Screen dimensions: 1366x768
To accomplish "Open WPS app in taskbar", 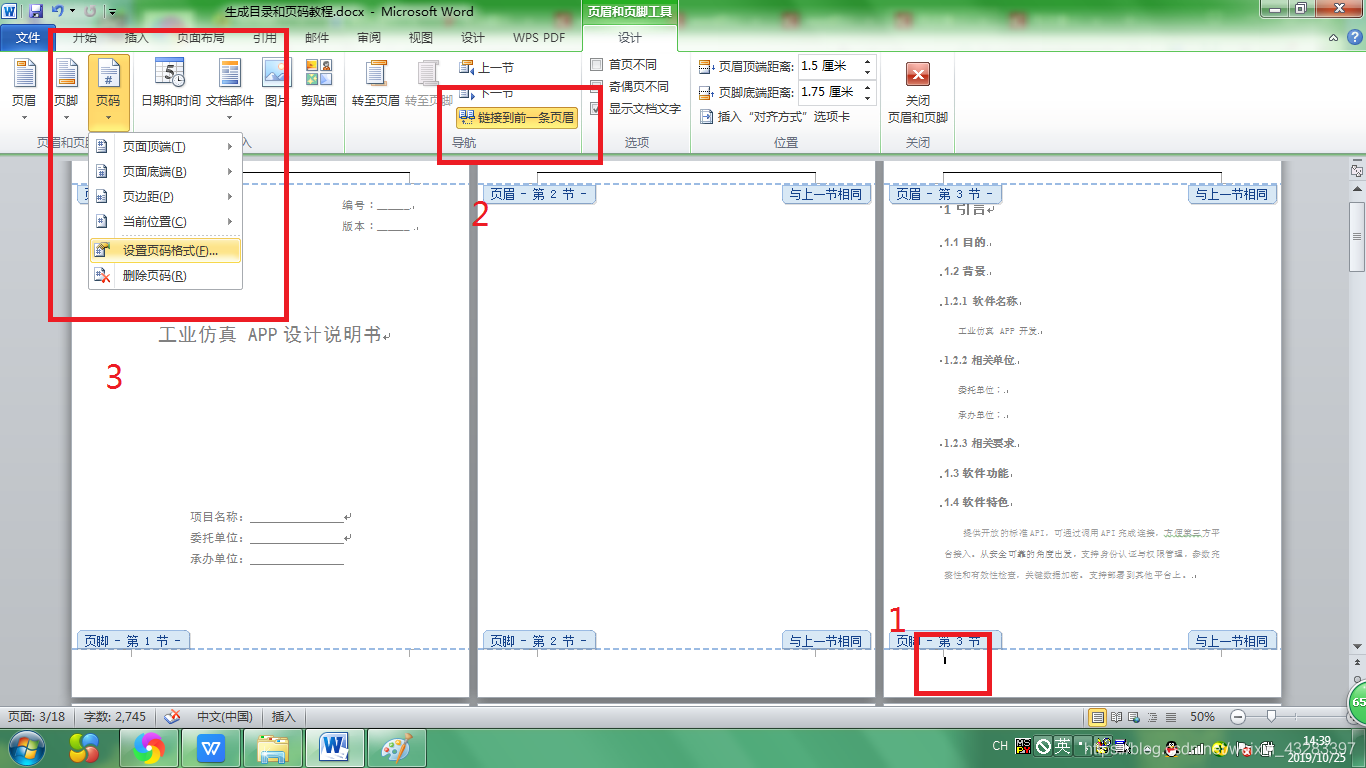I will click(211, 747).
